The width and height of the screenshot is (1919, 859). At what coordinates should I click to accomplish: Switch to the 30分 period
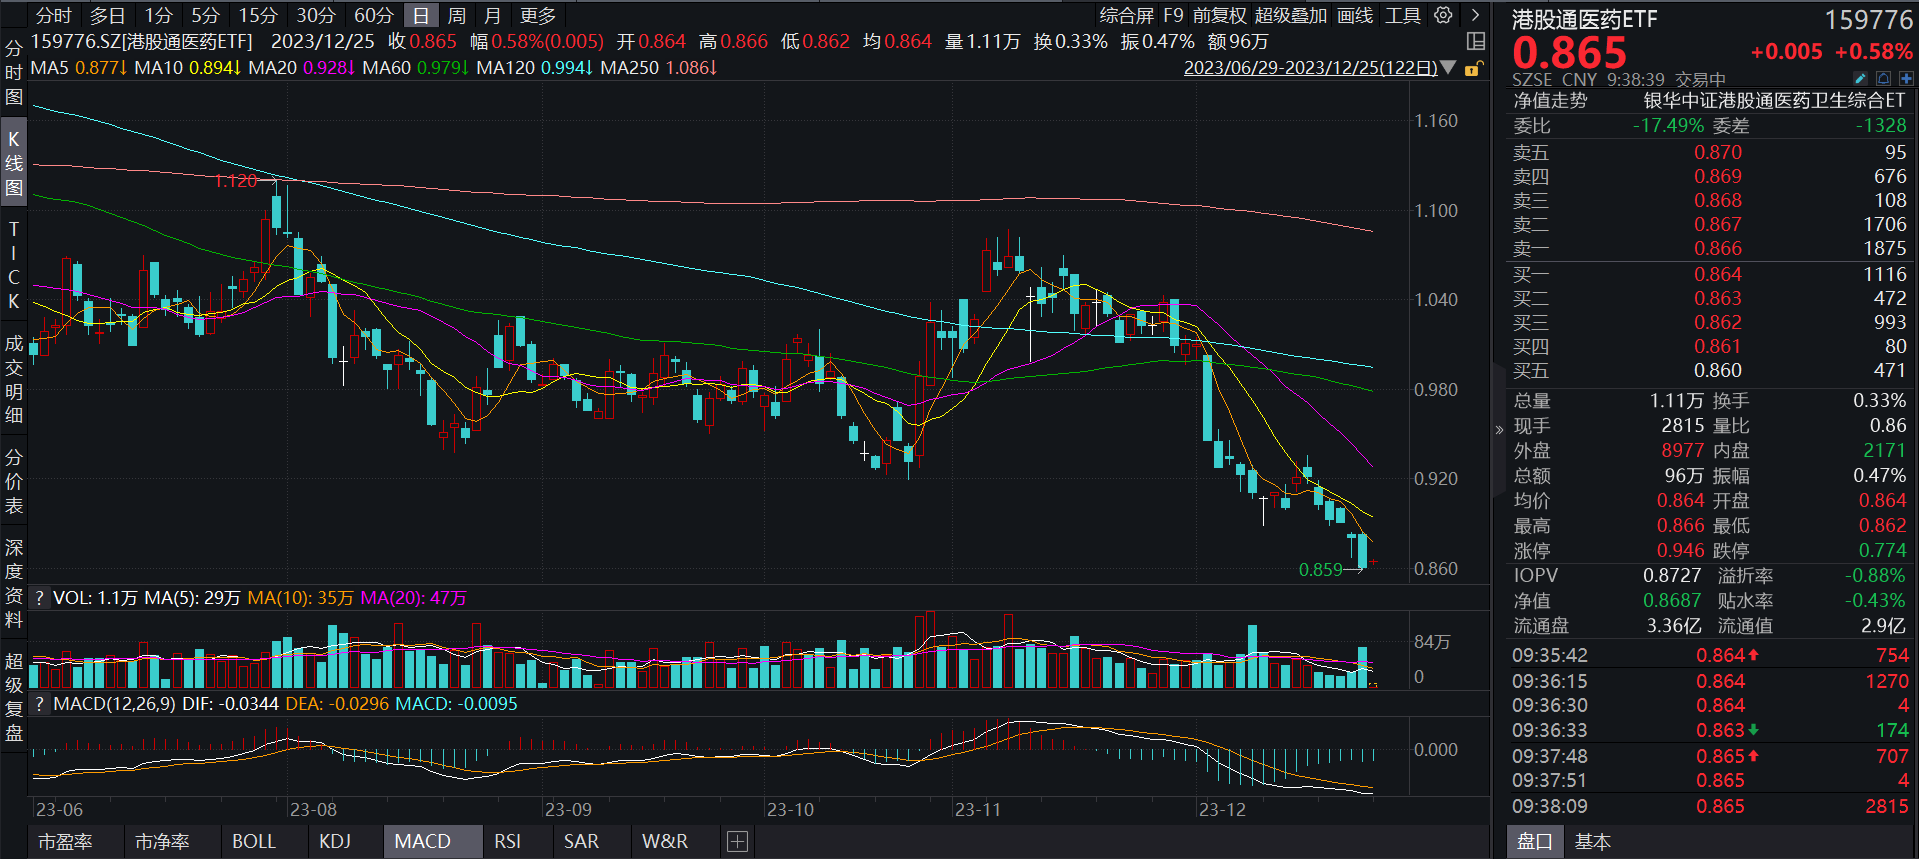coord(316,15)
